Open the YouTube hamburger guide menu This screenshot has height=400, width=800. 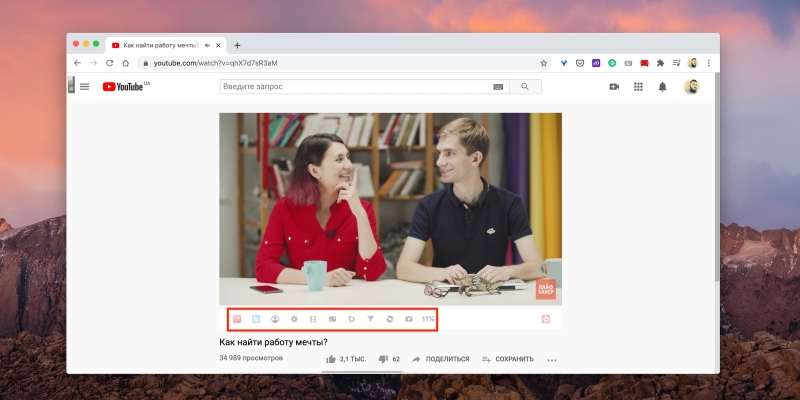tap(85, 87)
